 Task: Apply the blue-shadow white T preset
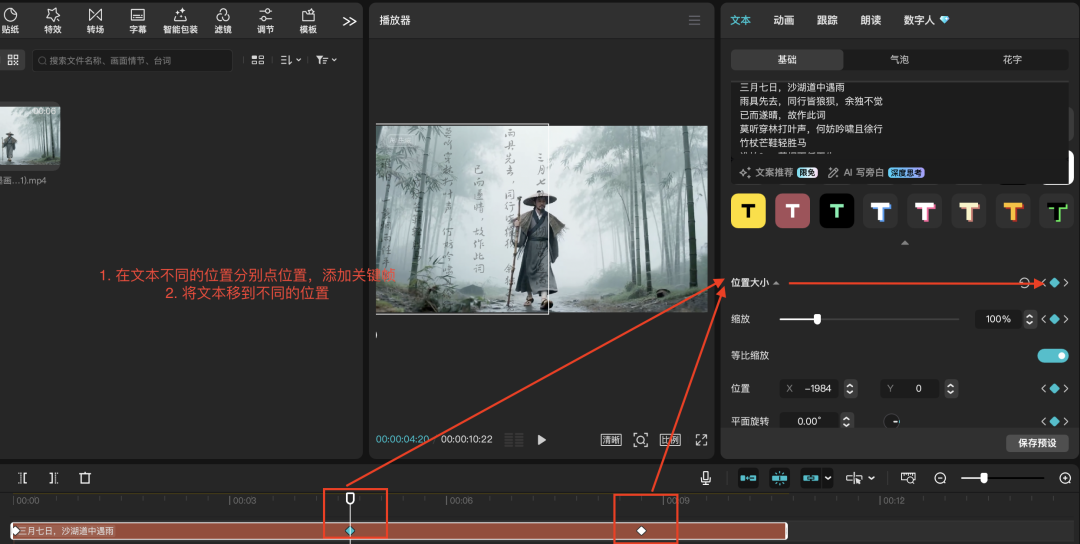click(x=880, y=211)
